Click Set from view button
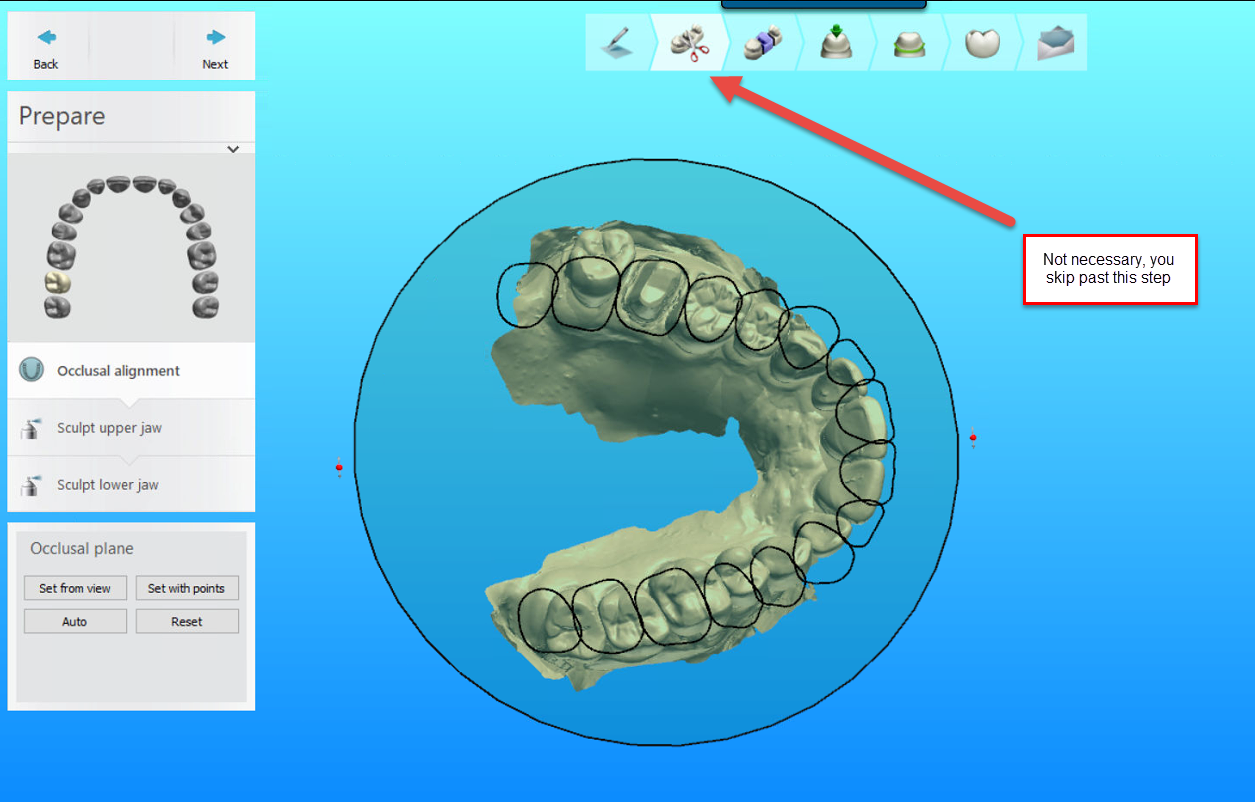This screenshot has width=1255, height=802. [x=75, y=588]
